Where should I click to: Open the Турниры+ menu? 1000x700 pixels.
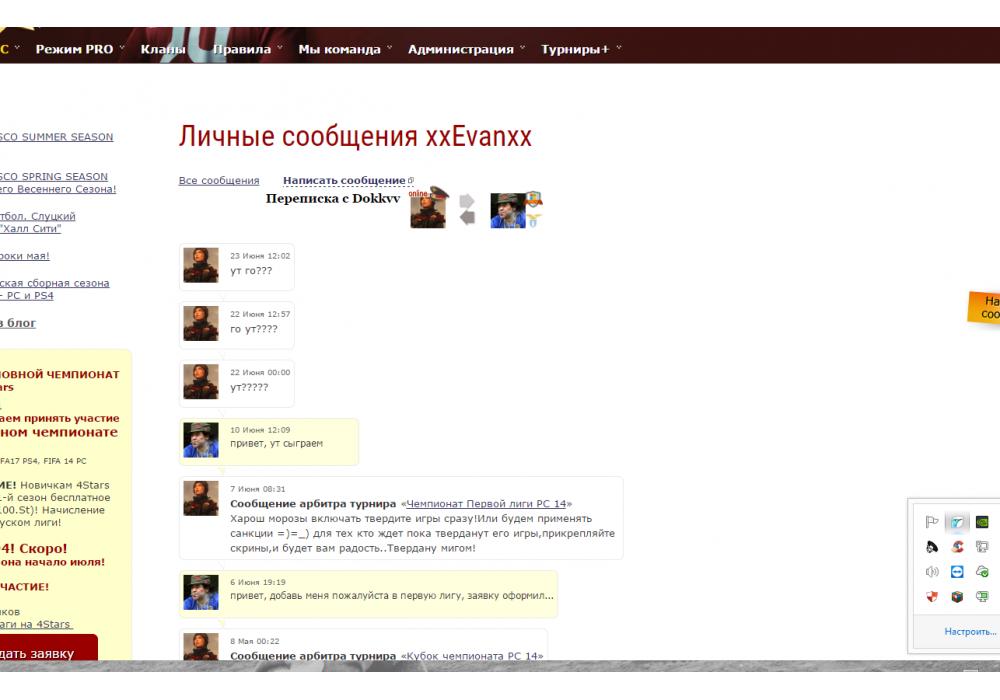point(580,49)
